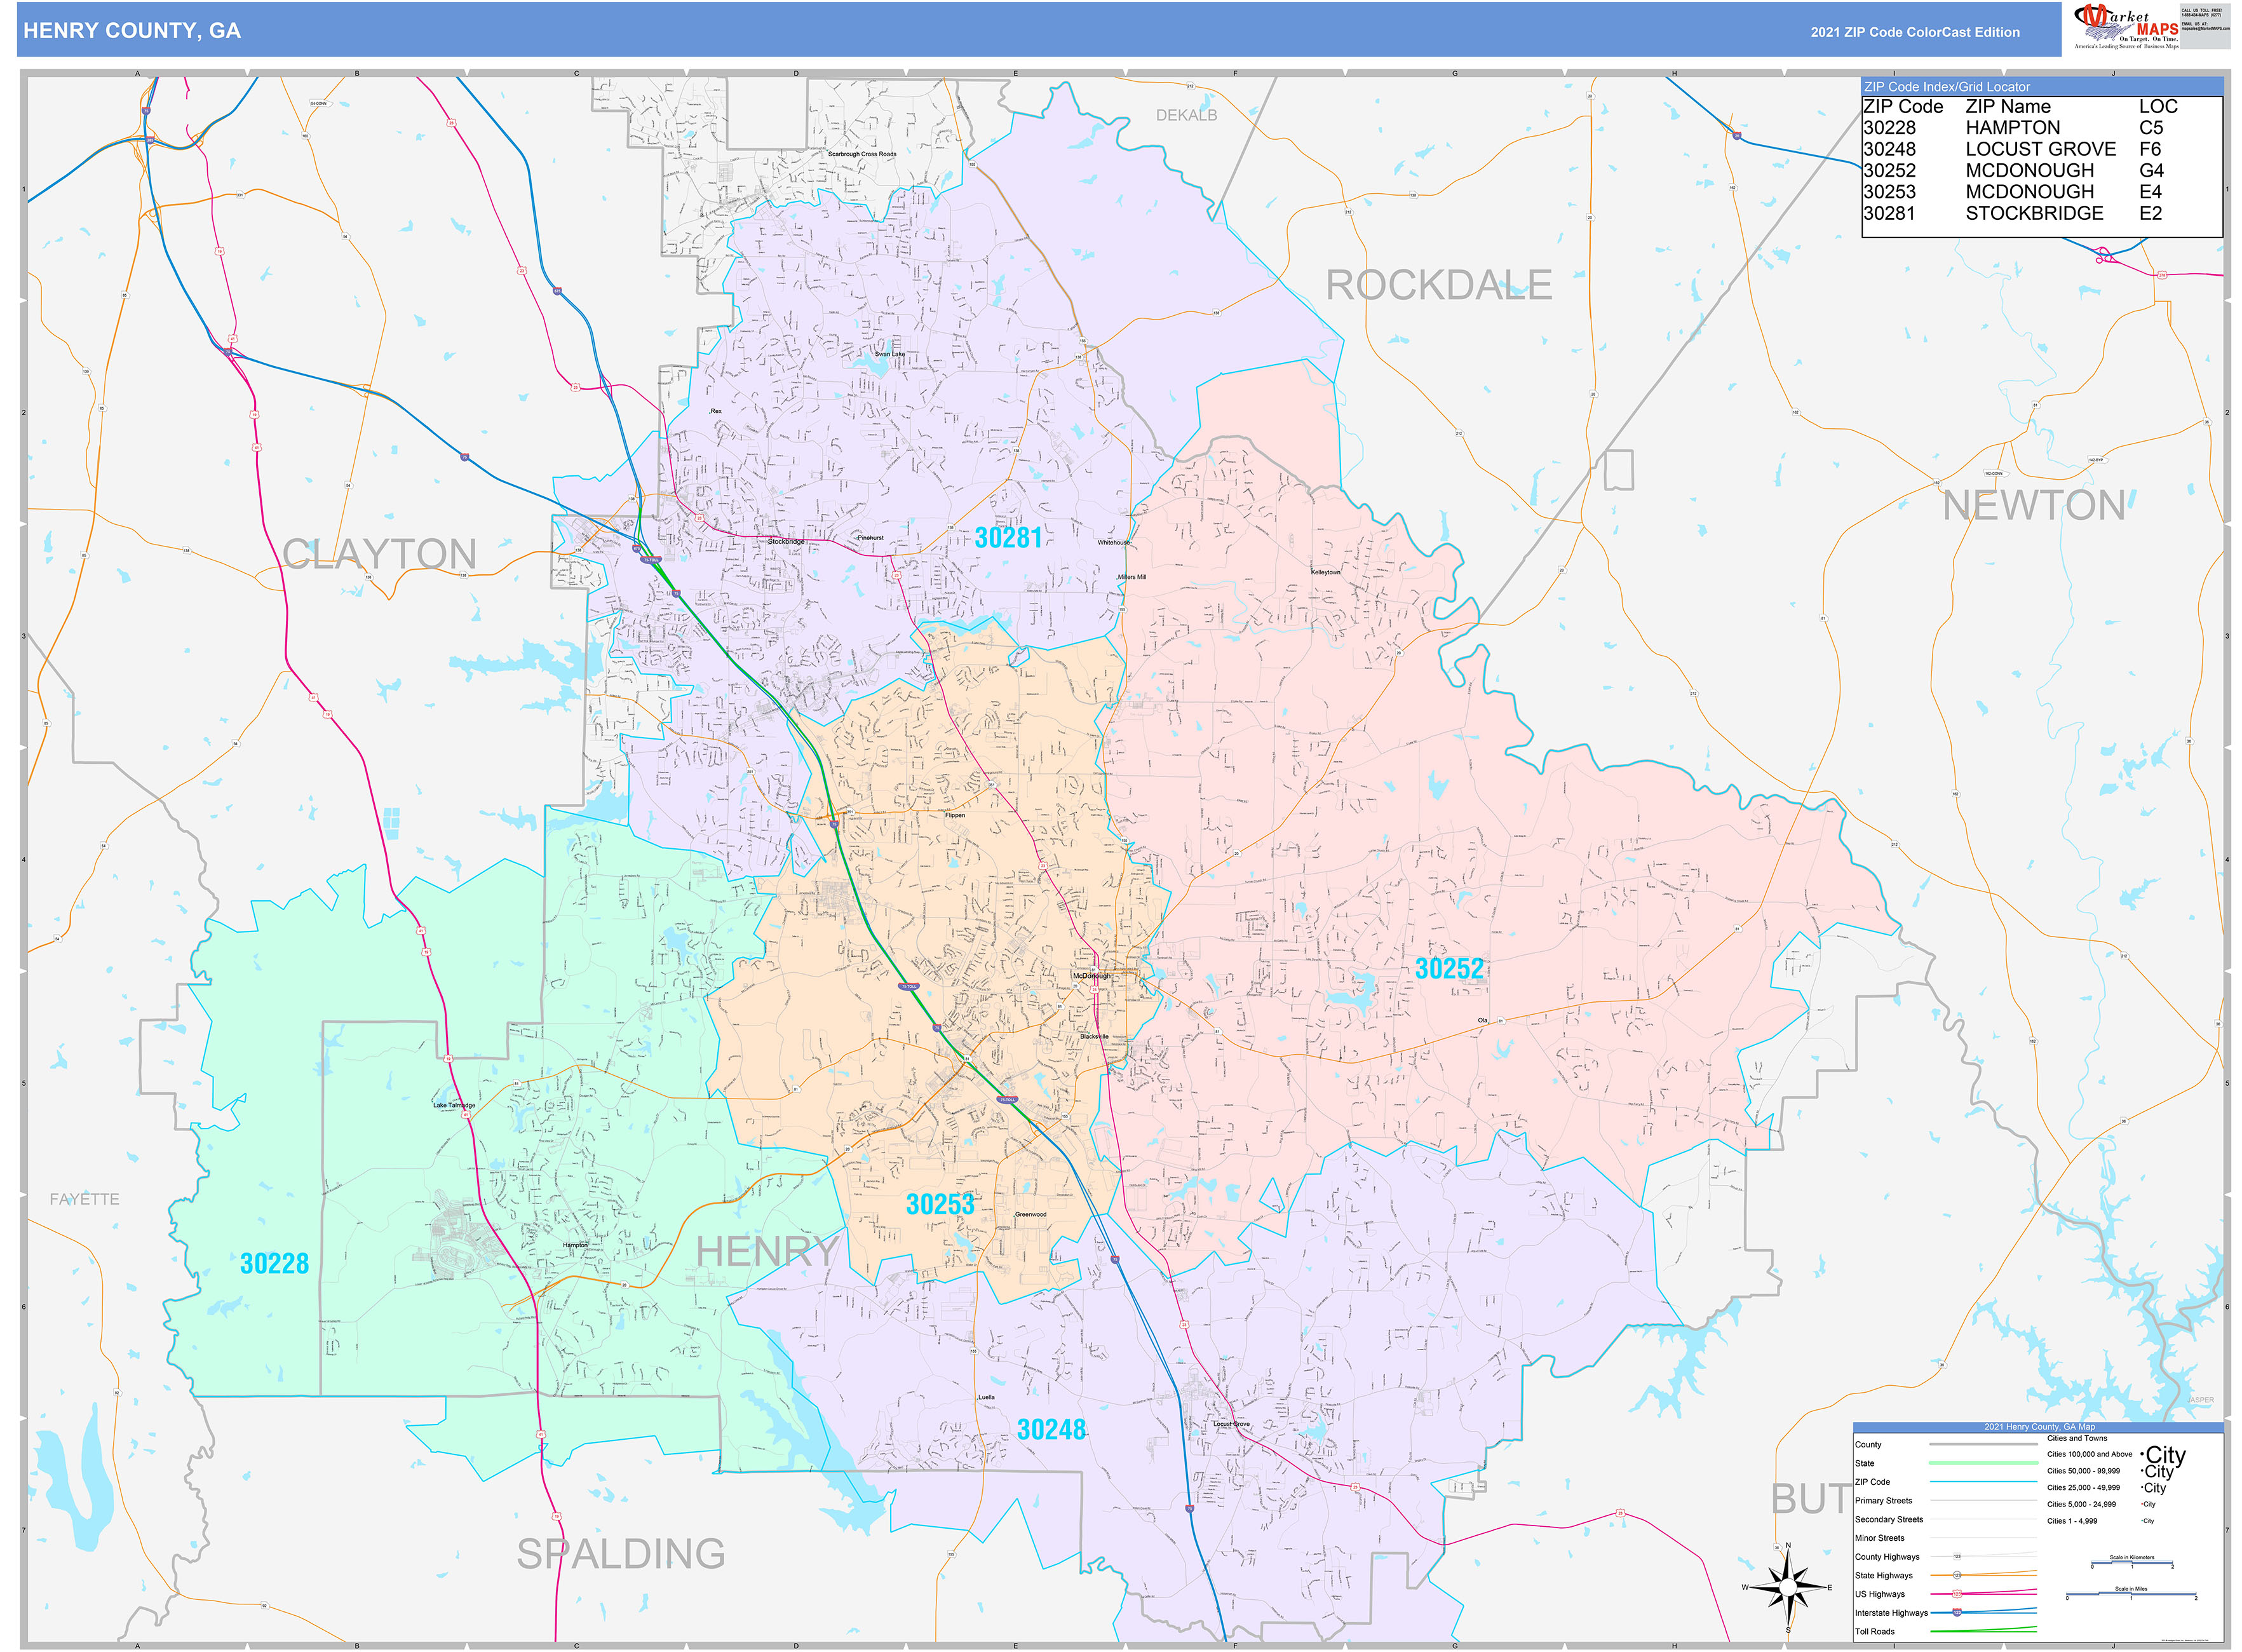Click the State green line sample in legend
The width and height of the screenshot is (2242, 1652).
1983,1463
